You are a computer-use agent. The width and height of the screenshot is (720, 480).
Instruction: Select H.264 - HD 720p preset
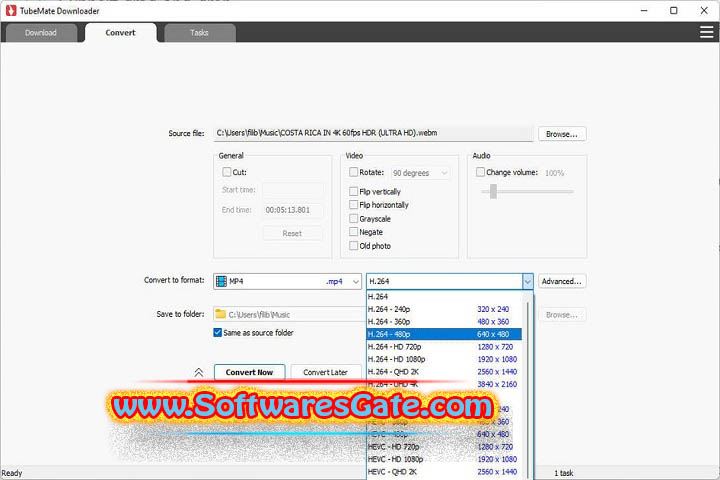[444, 347]
